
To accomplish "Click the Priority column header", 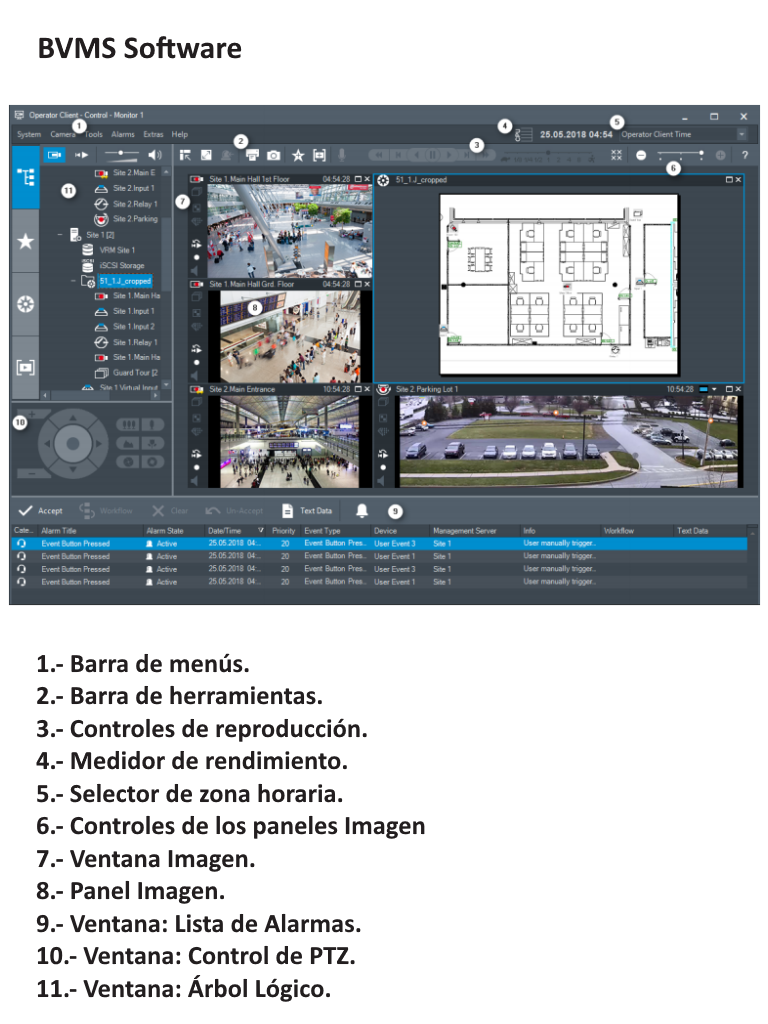I will 283,531.
